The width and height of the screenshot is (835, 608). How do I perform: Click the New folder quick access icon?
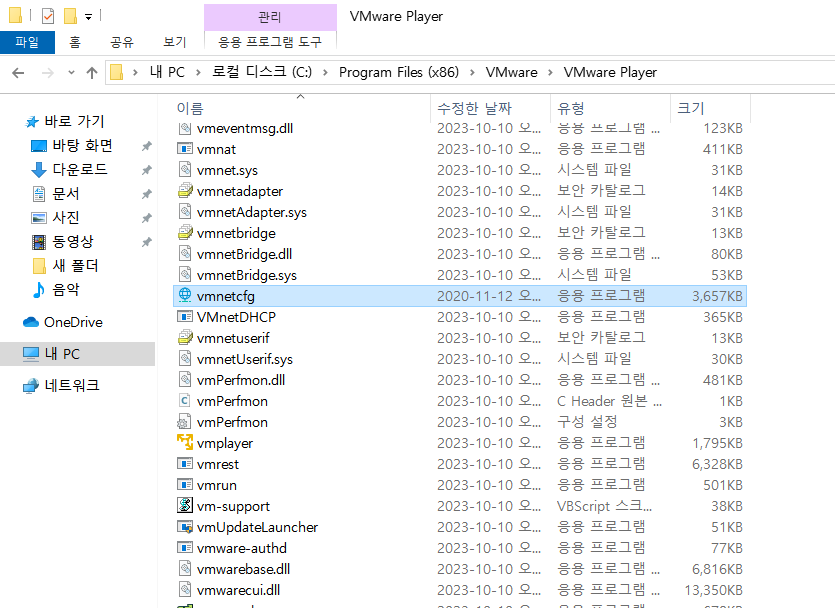(x=70, y=16)
